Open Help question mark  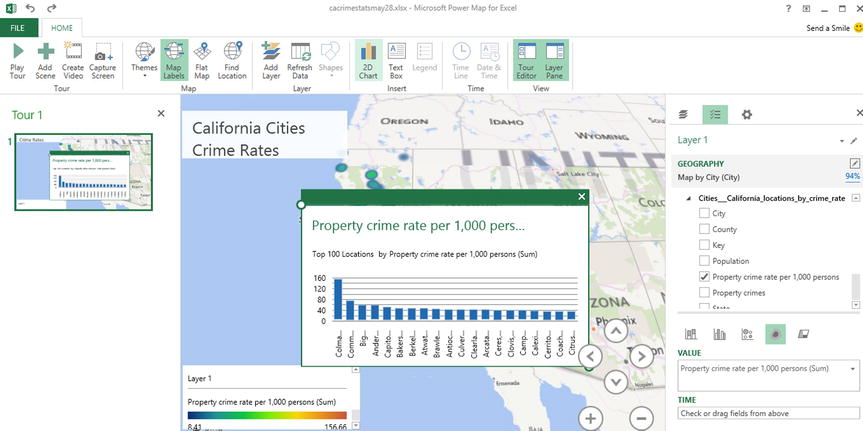pyautogui.click(x=789, y=8)
